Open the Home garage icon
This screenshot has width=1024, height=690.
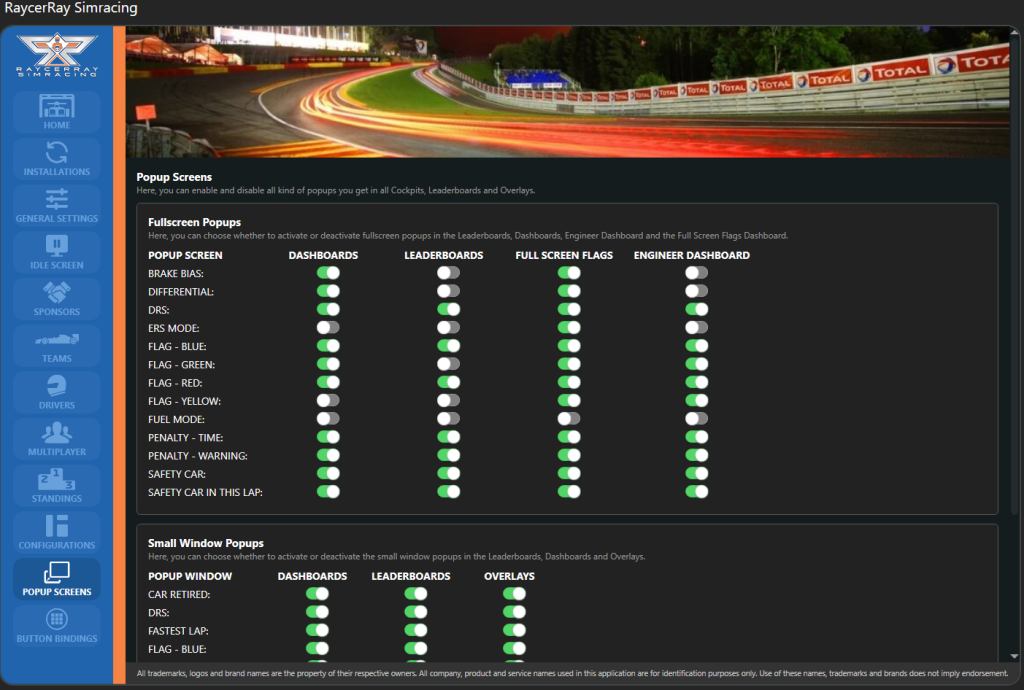57,106
